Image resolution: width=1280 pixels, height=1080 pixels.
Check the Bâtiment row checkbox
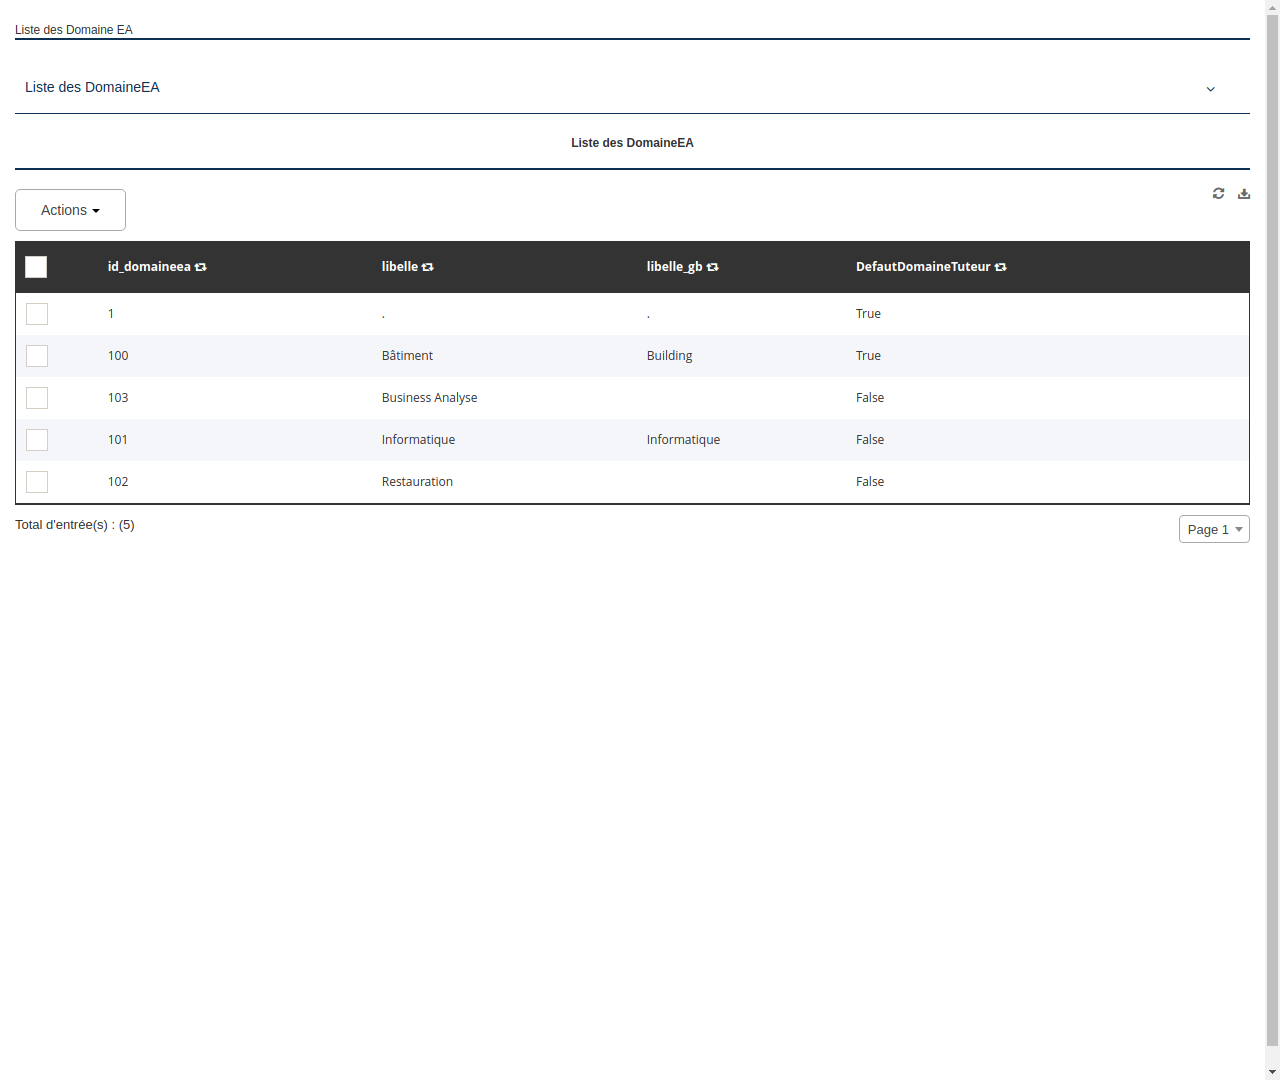[x=36, y=355]
